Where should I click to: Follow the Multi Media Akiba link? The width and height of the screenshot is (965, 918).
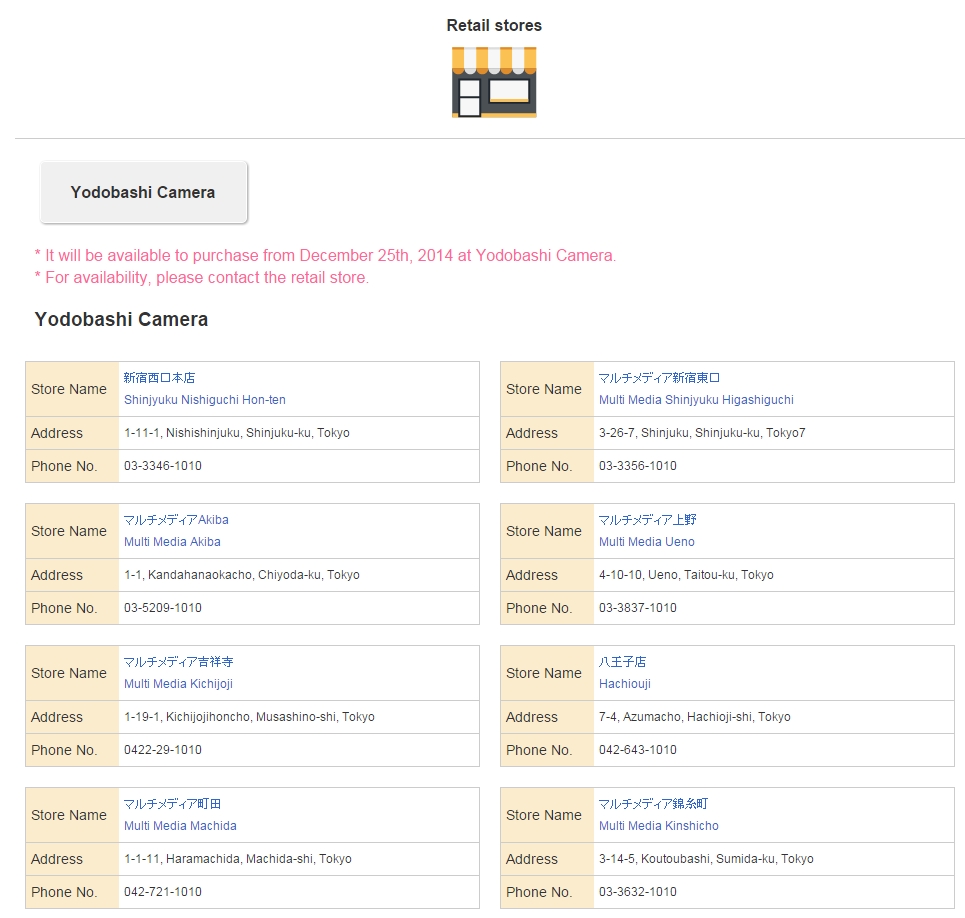tap(172, 542)
